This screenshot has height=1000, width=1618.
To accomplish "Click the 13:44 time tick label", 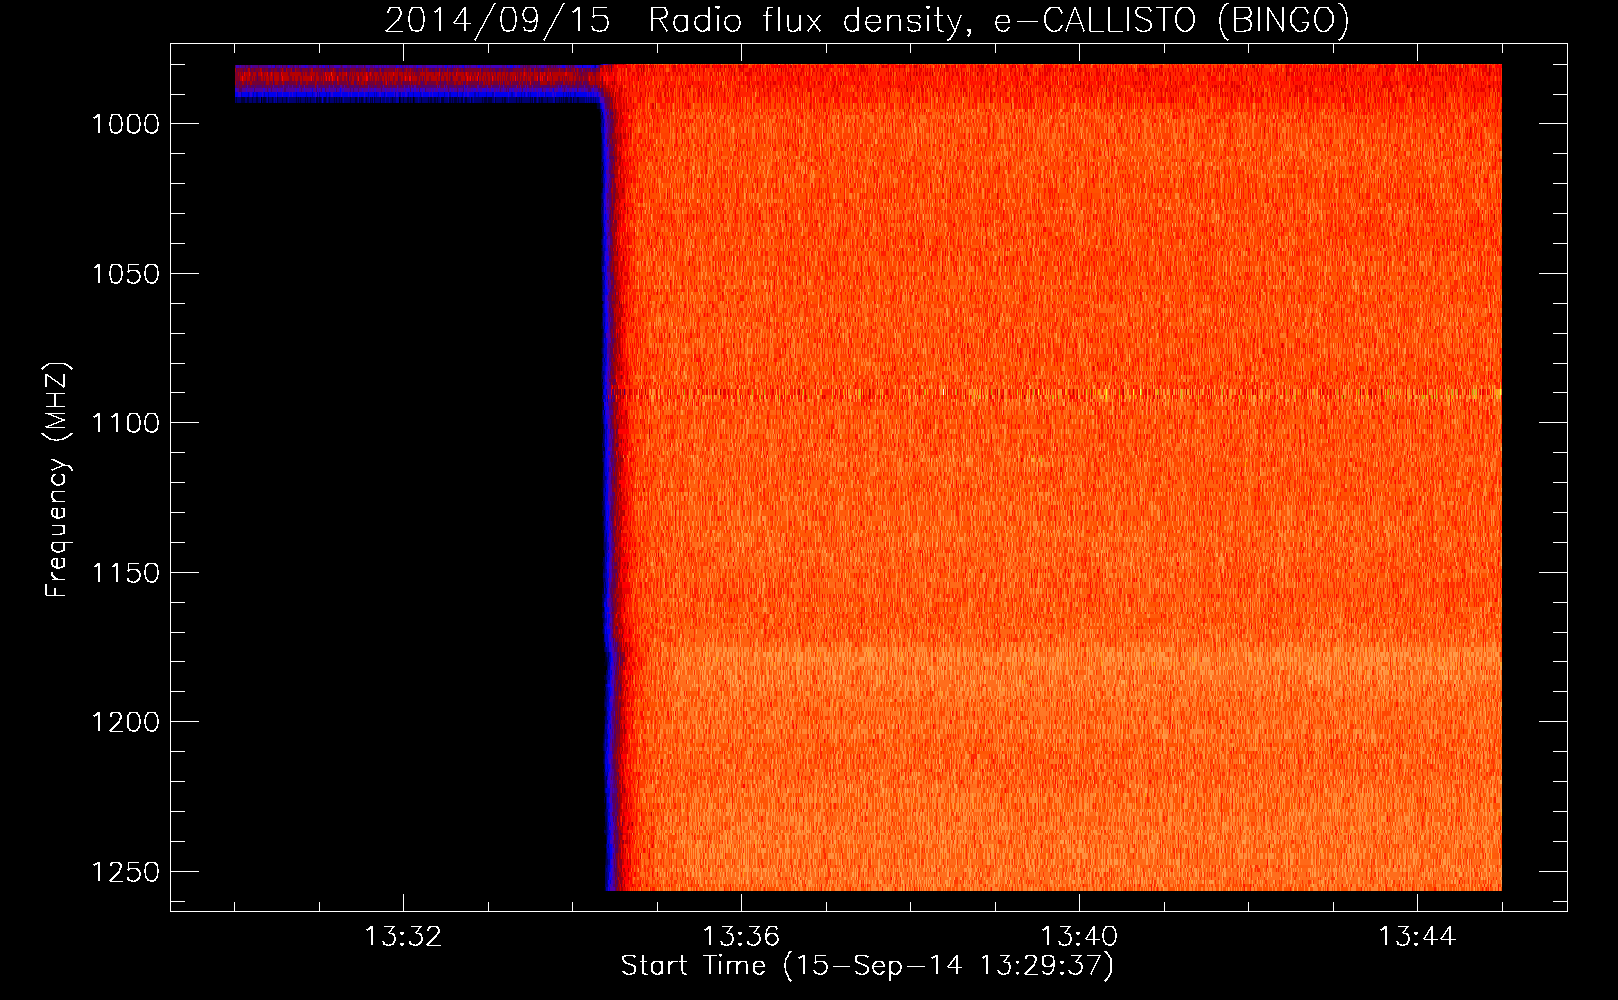I will coord(1417,937).
